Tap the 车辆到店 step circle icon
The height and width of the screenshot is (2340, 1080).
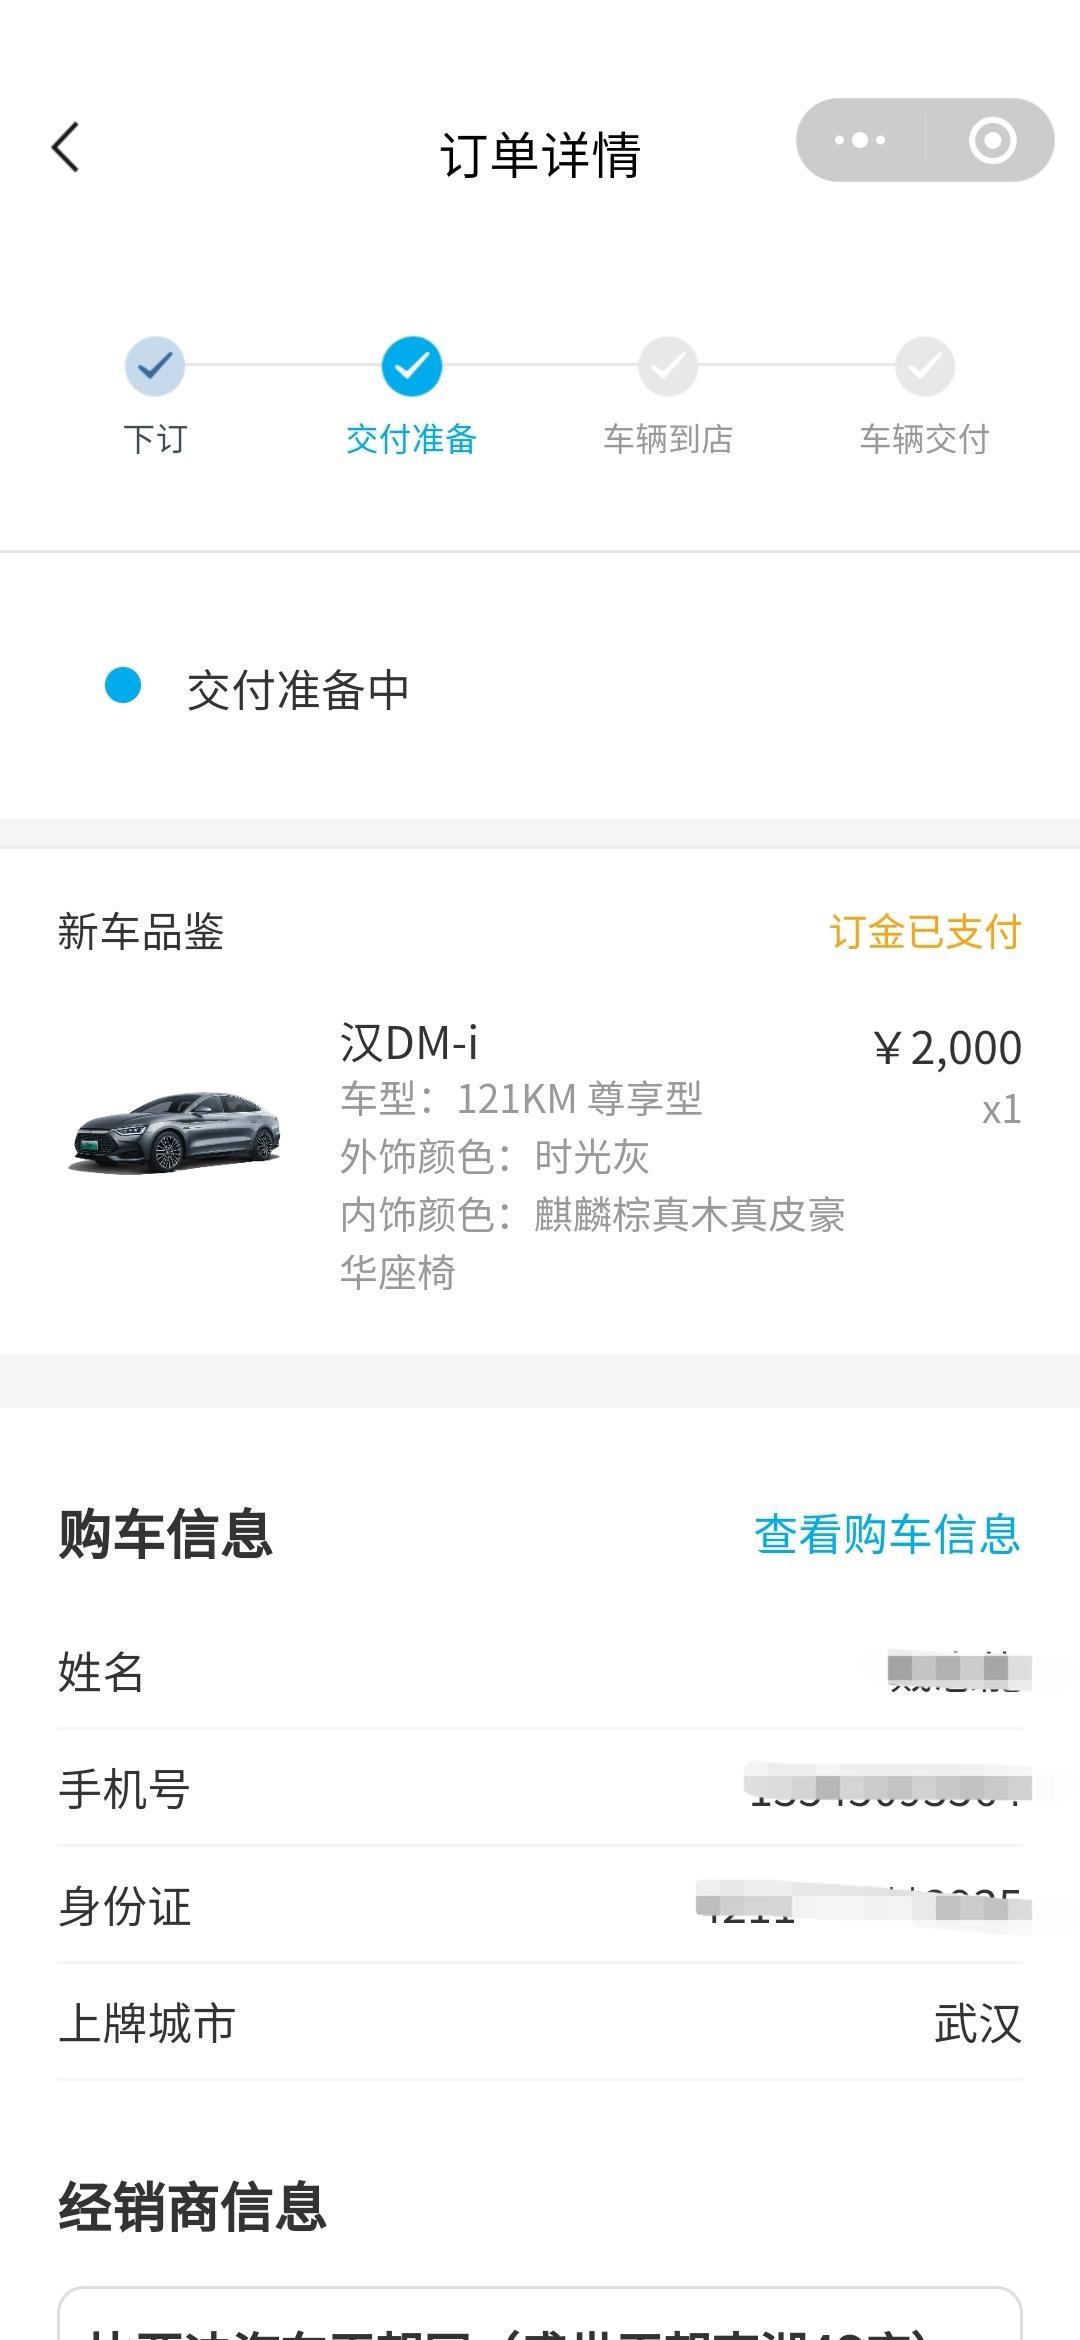668,366
